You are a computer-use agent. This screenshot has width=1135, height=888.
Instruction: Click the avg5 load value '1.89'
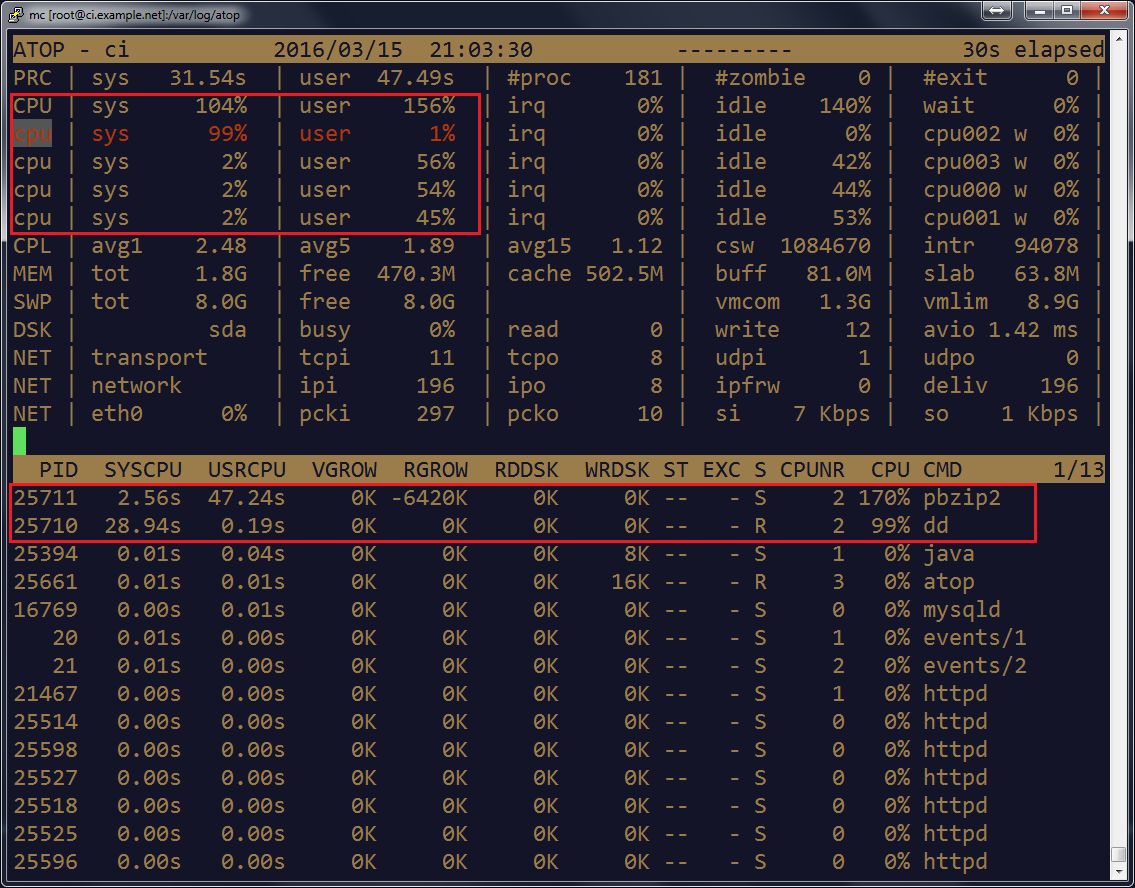click(429, 246)
